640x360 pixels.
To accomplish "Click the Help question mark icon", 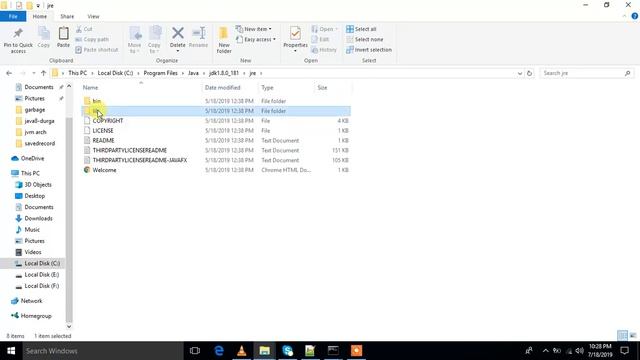I will click(635, 16).
